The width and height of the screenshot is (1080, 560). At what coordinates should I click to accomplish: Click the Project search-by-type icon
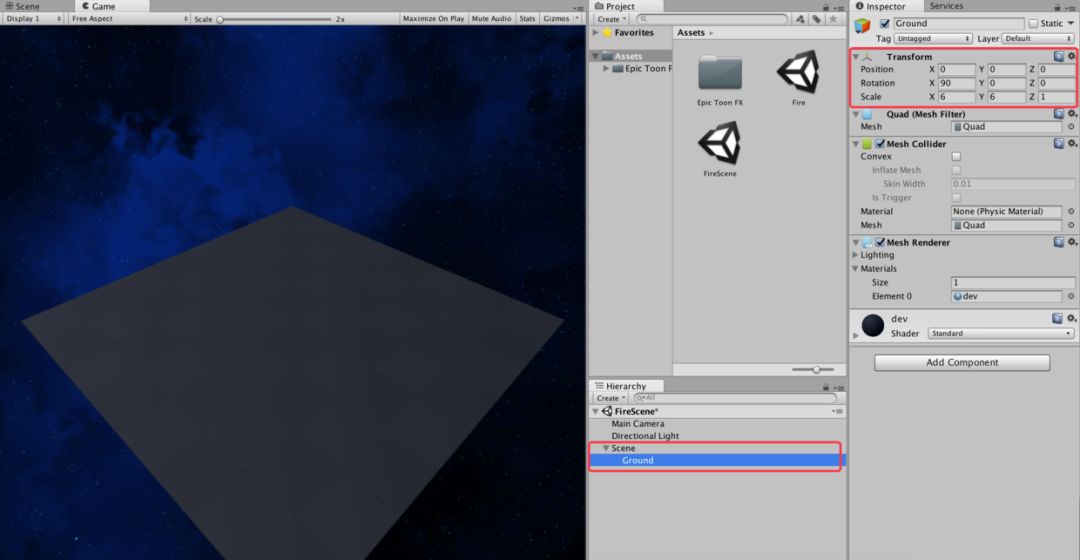(800, 19)
